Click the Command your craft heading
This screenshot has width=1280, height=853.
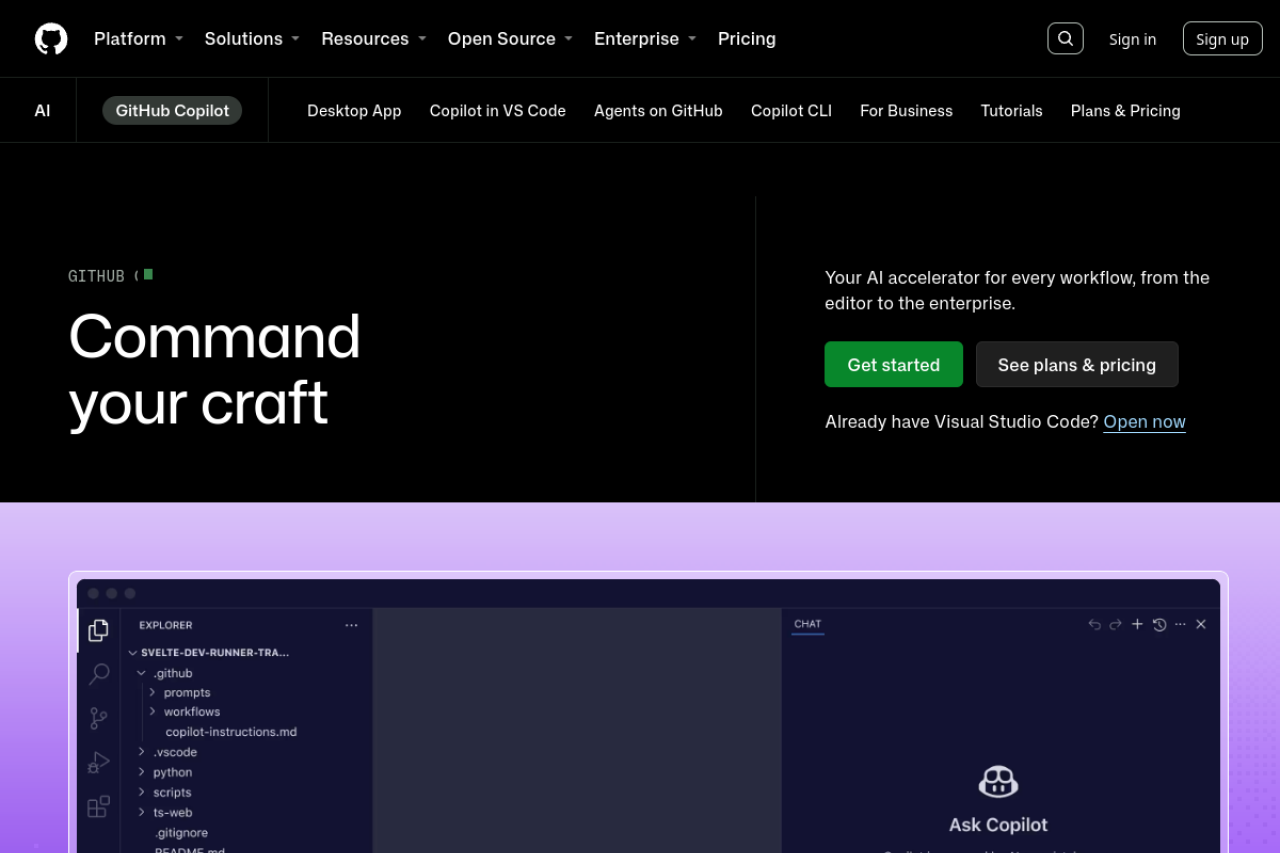point(214,369)
